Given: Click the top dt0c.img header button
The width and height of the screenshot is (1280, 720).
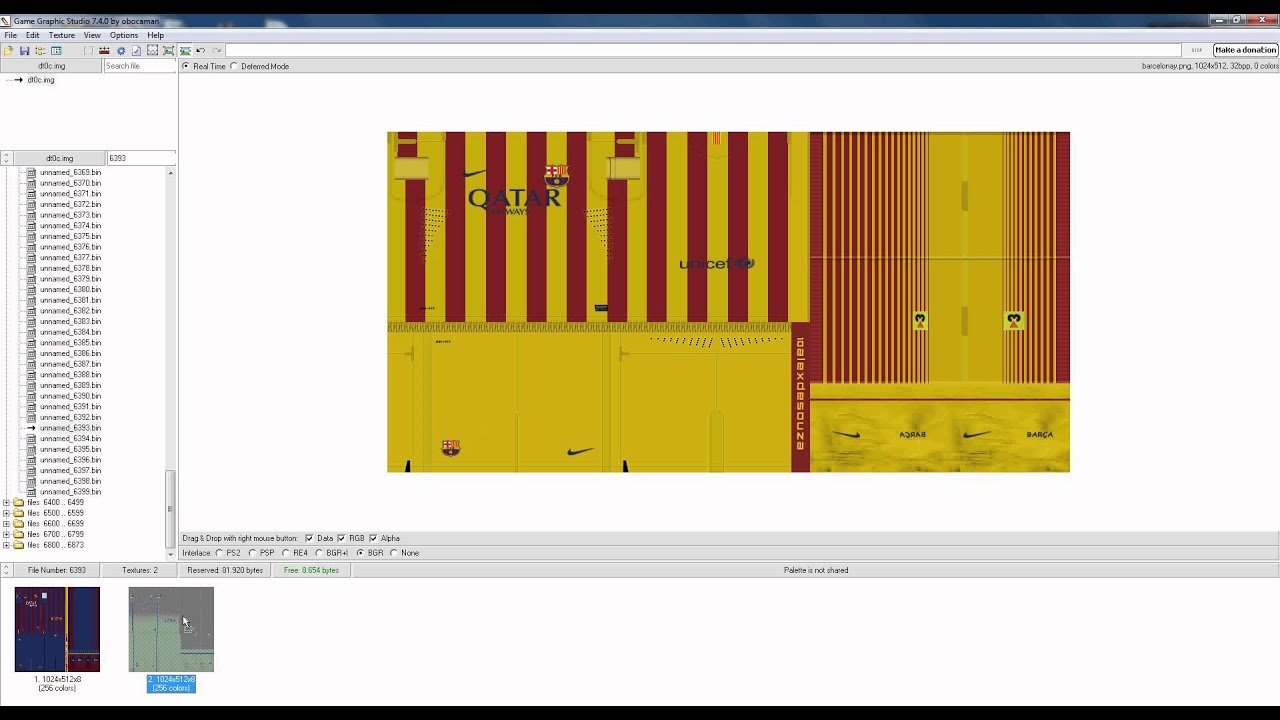Looking at the screenshot, I should click(51, 66).
